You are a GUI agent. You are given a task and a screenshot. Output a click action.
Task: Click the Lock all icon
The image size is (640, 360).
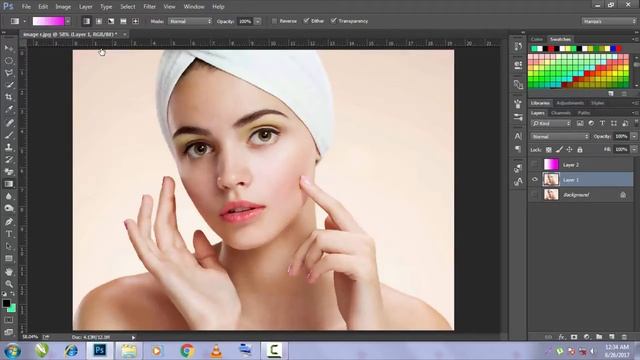580,150
